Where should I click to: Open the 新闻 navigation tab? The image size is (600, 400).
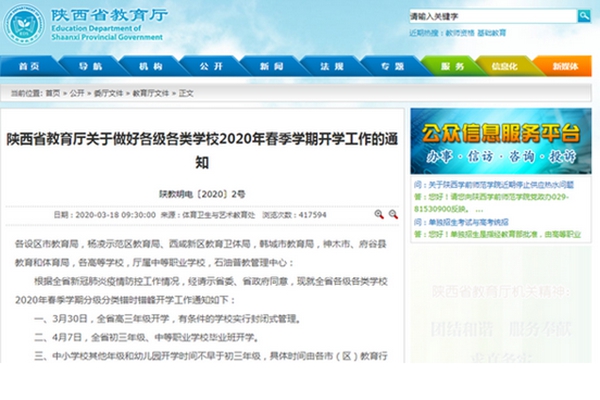[272, 66]
